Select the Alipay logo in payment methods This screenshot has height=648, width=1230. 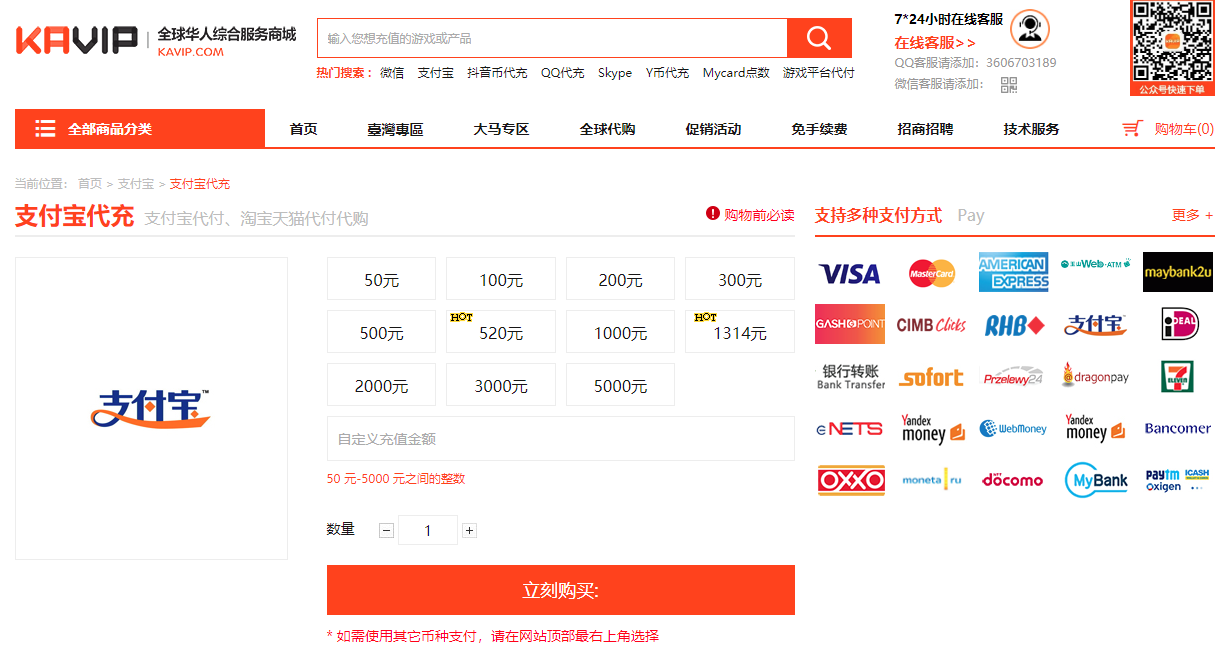1096,325
